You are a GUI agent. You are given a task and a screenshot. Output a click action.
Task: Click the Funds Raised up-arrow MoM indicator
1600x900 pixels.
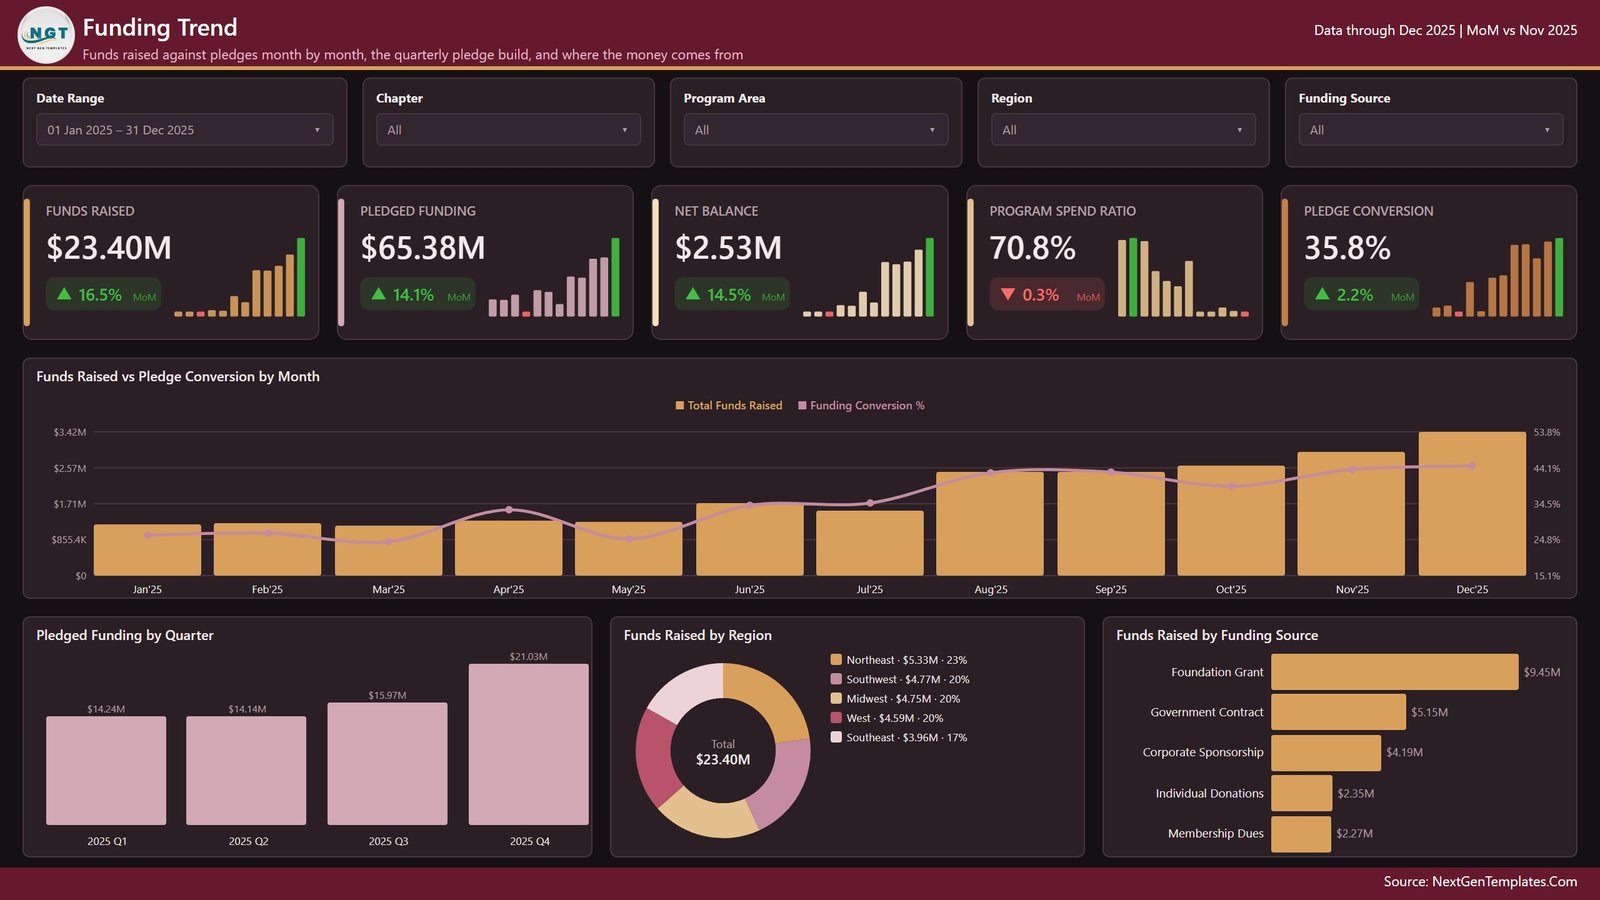click(64, 294)
